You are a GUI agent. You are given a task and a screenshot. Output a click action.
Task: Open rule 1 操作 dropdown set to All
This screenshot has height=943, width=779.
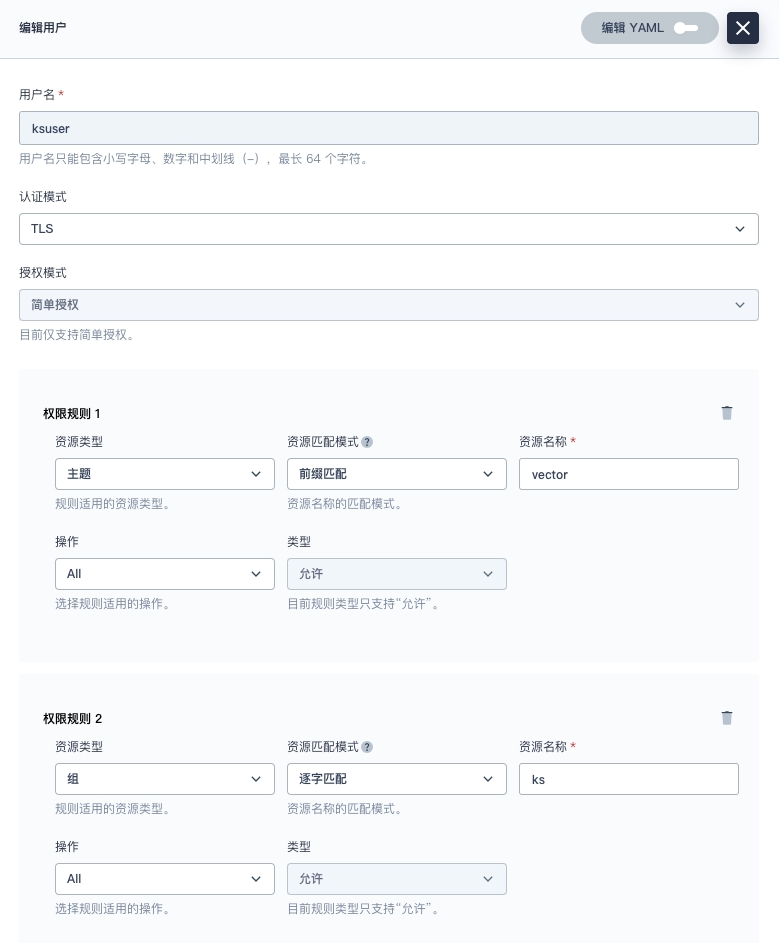(x=164, y=574)
